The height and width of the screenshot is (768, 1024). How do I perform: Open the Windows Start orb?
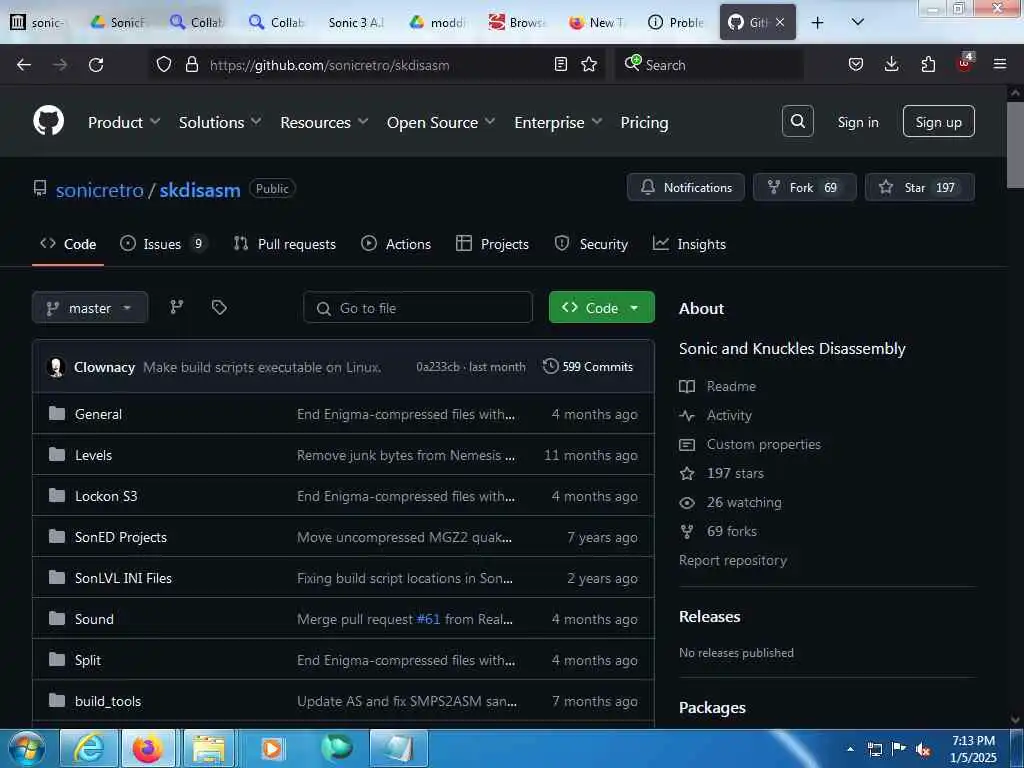26,748
